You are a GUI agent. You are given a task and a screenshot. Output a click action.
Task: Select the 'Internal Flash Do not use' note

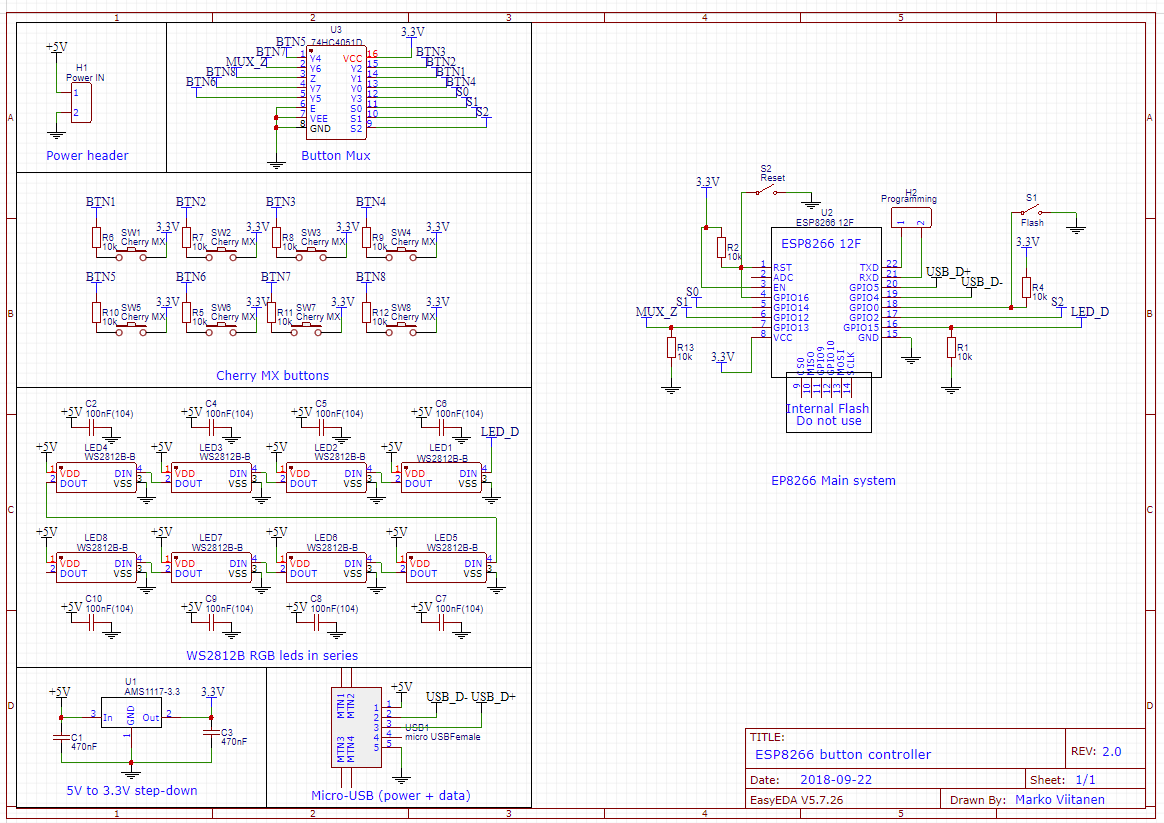tap(826, 414)
